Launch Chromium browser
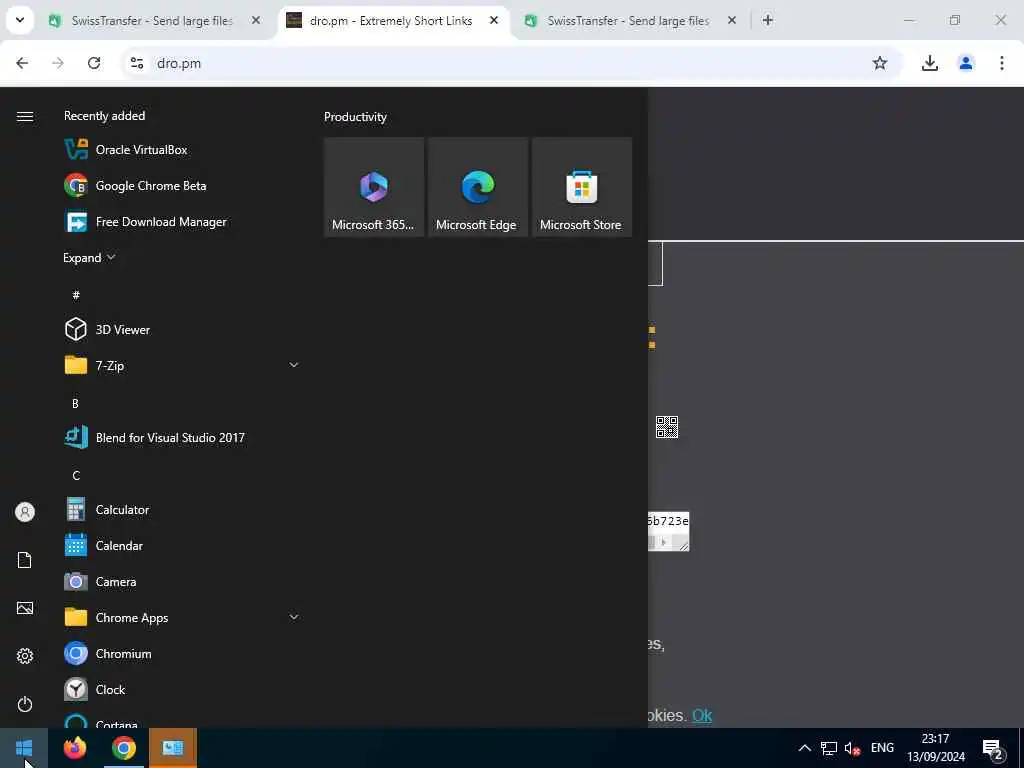 (182, 654)
